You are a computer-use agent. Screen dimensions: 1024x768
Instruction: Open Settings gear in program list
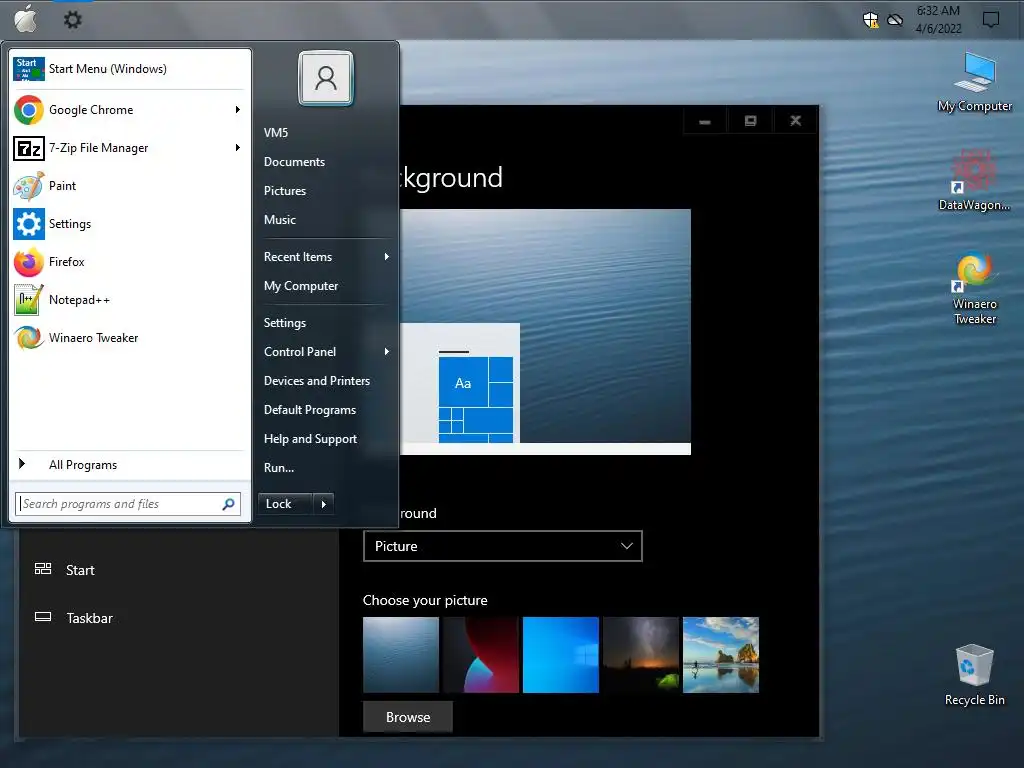(x=129, y=224)
